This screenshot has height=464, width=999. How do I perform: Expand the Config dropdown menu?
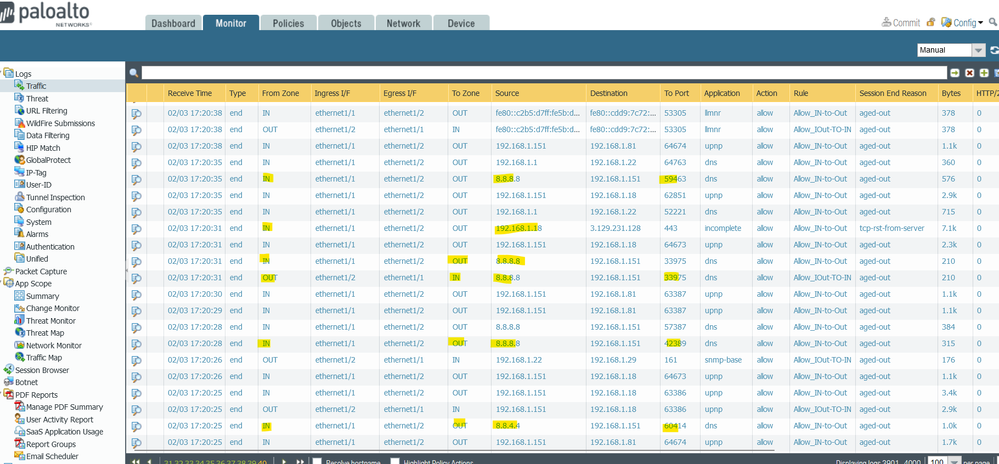coord(966,23)
